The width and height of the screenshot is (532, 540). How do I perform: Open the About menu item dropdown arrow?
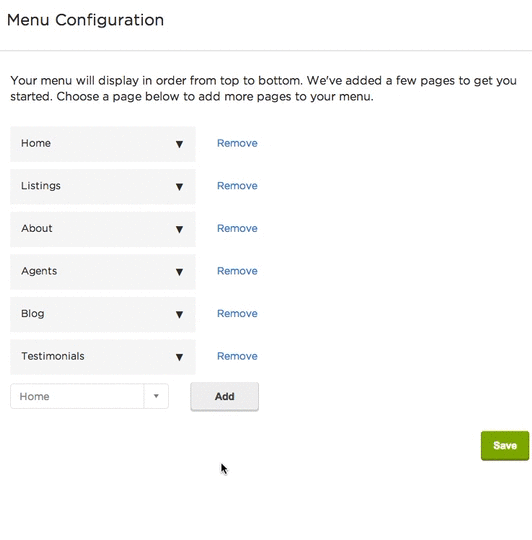tap(179, 229)
